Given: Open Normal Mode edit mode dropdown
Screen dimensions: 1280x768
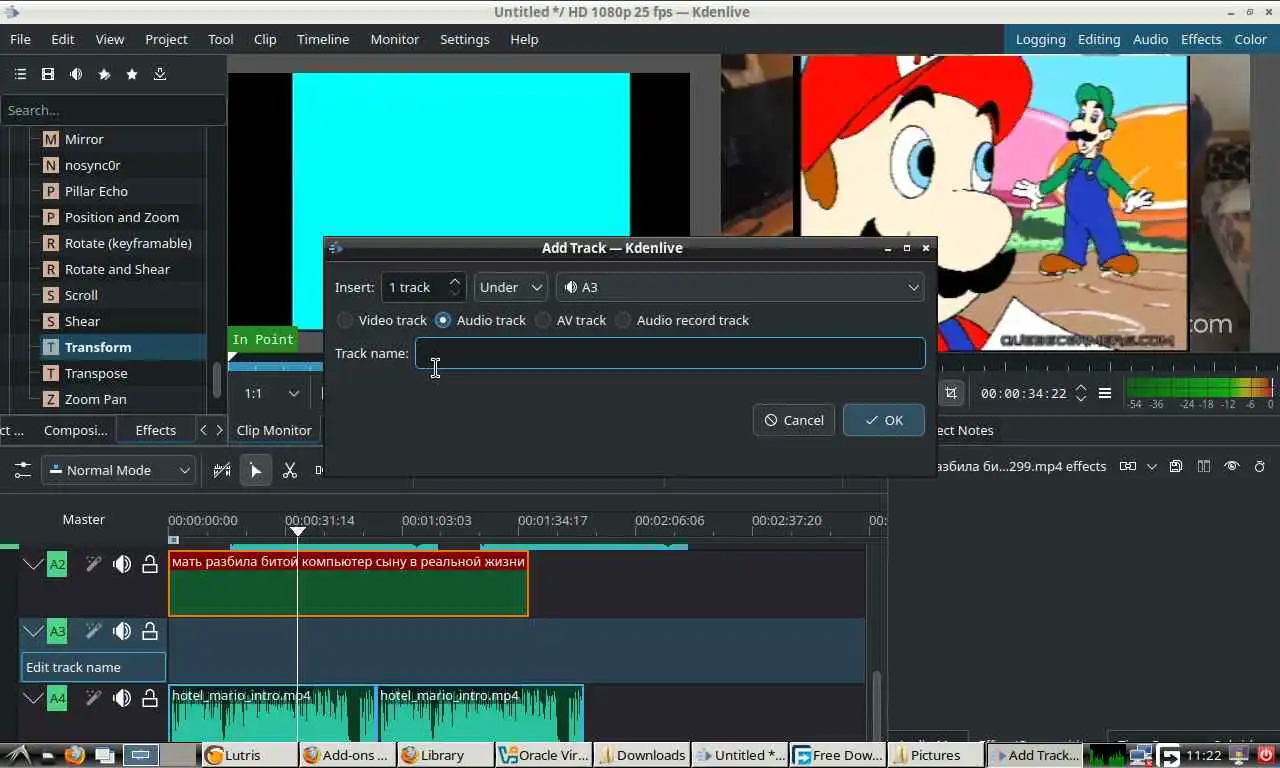Looking at the screenshot, I should click(x=118, y=470).
